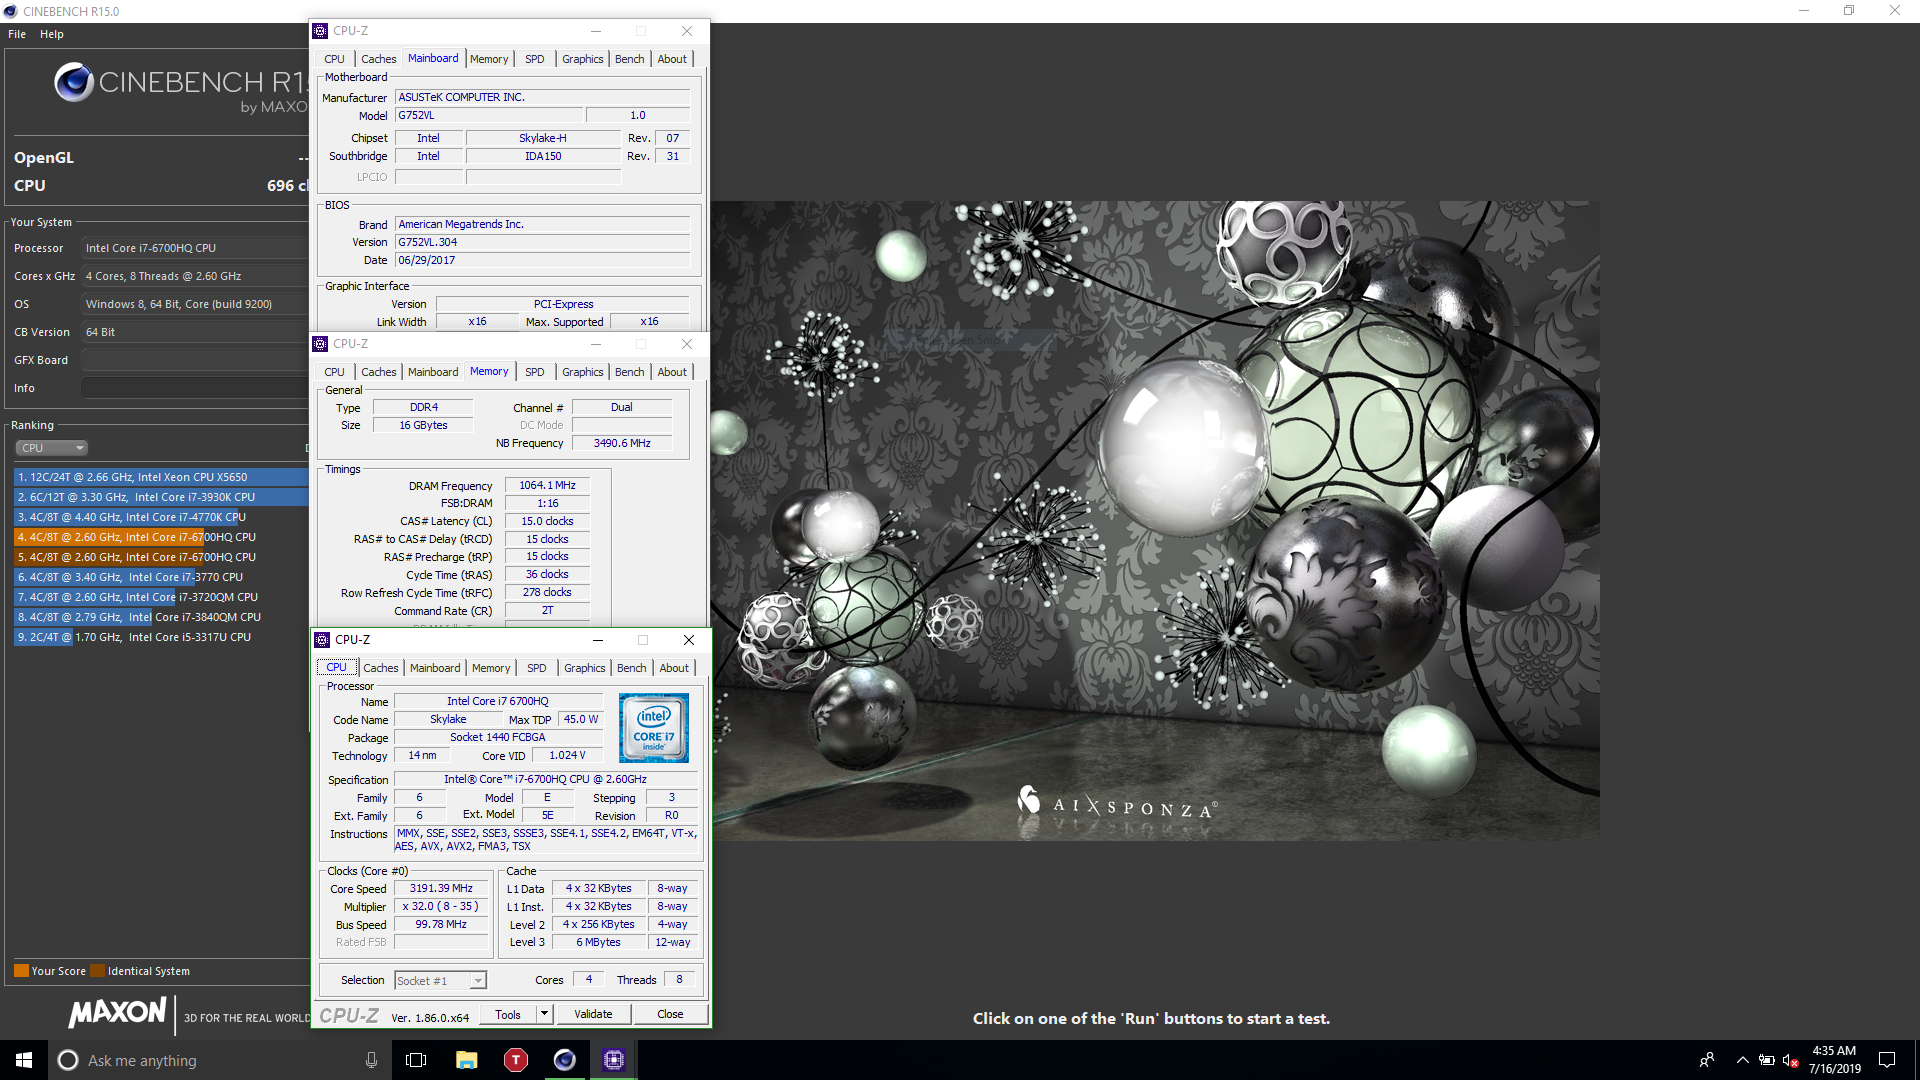
Task: Click the DRAM Frequency value 1064.1 MHz
Action: [x=548, y=485]
